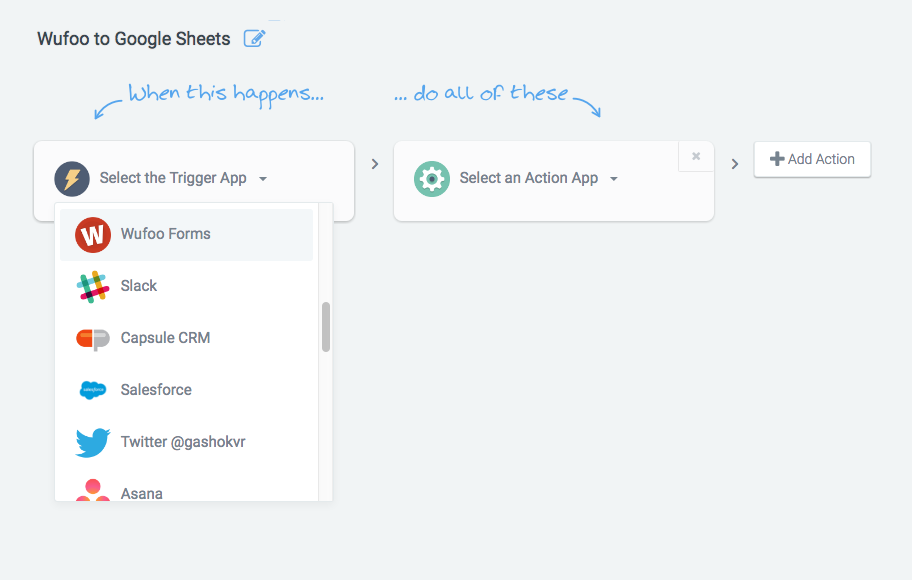Select the Wufoo Forms logo icon
Image resolution: width=912 pixels, height=580 pixels.
[x=93, y=234]
